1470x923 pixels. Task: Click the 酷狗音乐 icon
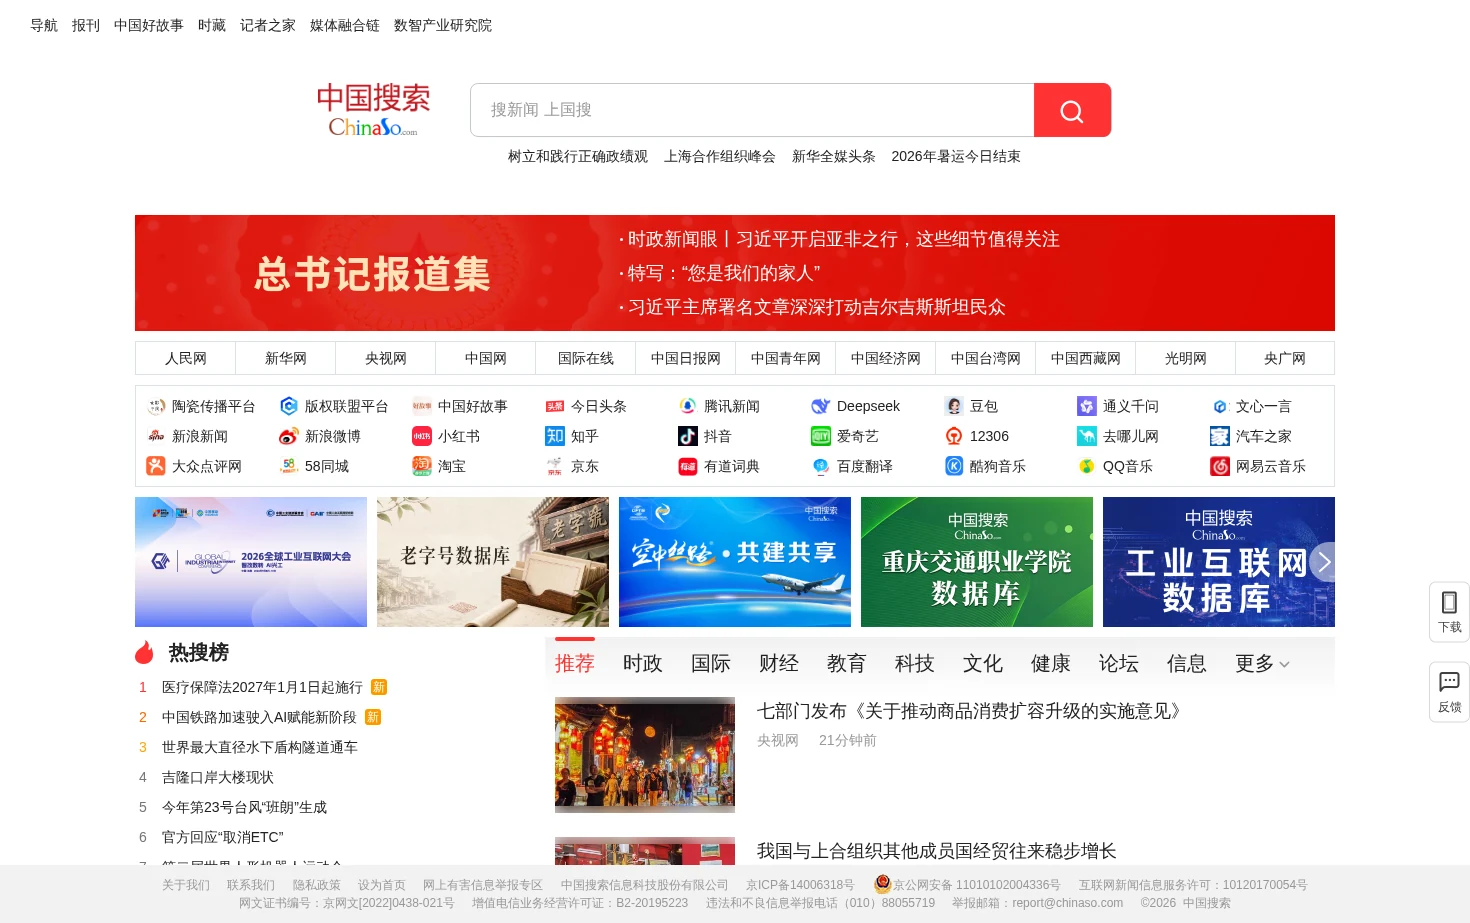[x=954, y=466]
